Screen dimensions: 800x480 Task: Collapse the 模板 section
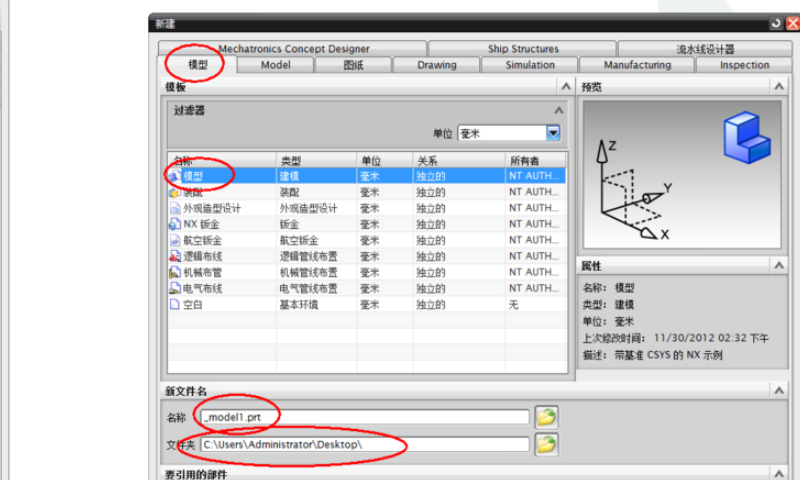pos(566,86)
